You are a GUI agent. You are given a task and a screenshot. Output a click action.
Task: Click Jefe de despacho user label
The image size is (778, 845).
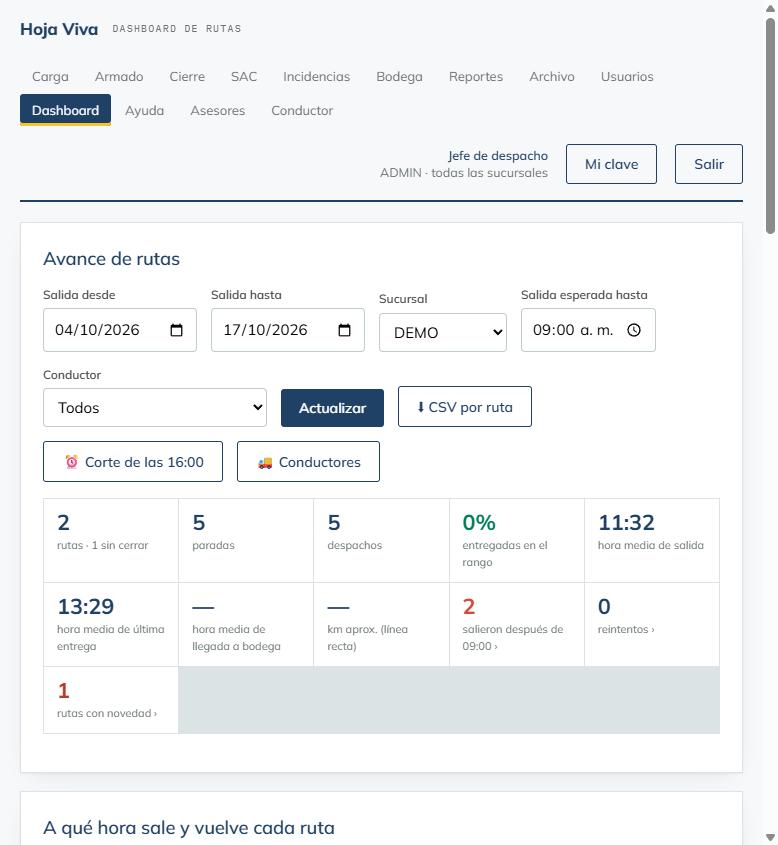[498, 156]
